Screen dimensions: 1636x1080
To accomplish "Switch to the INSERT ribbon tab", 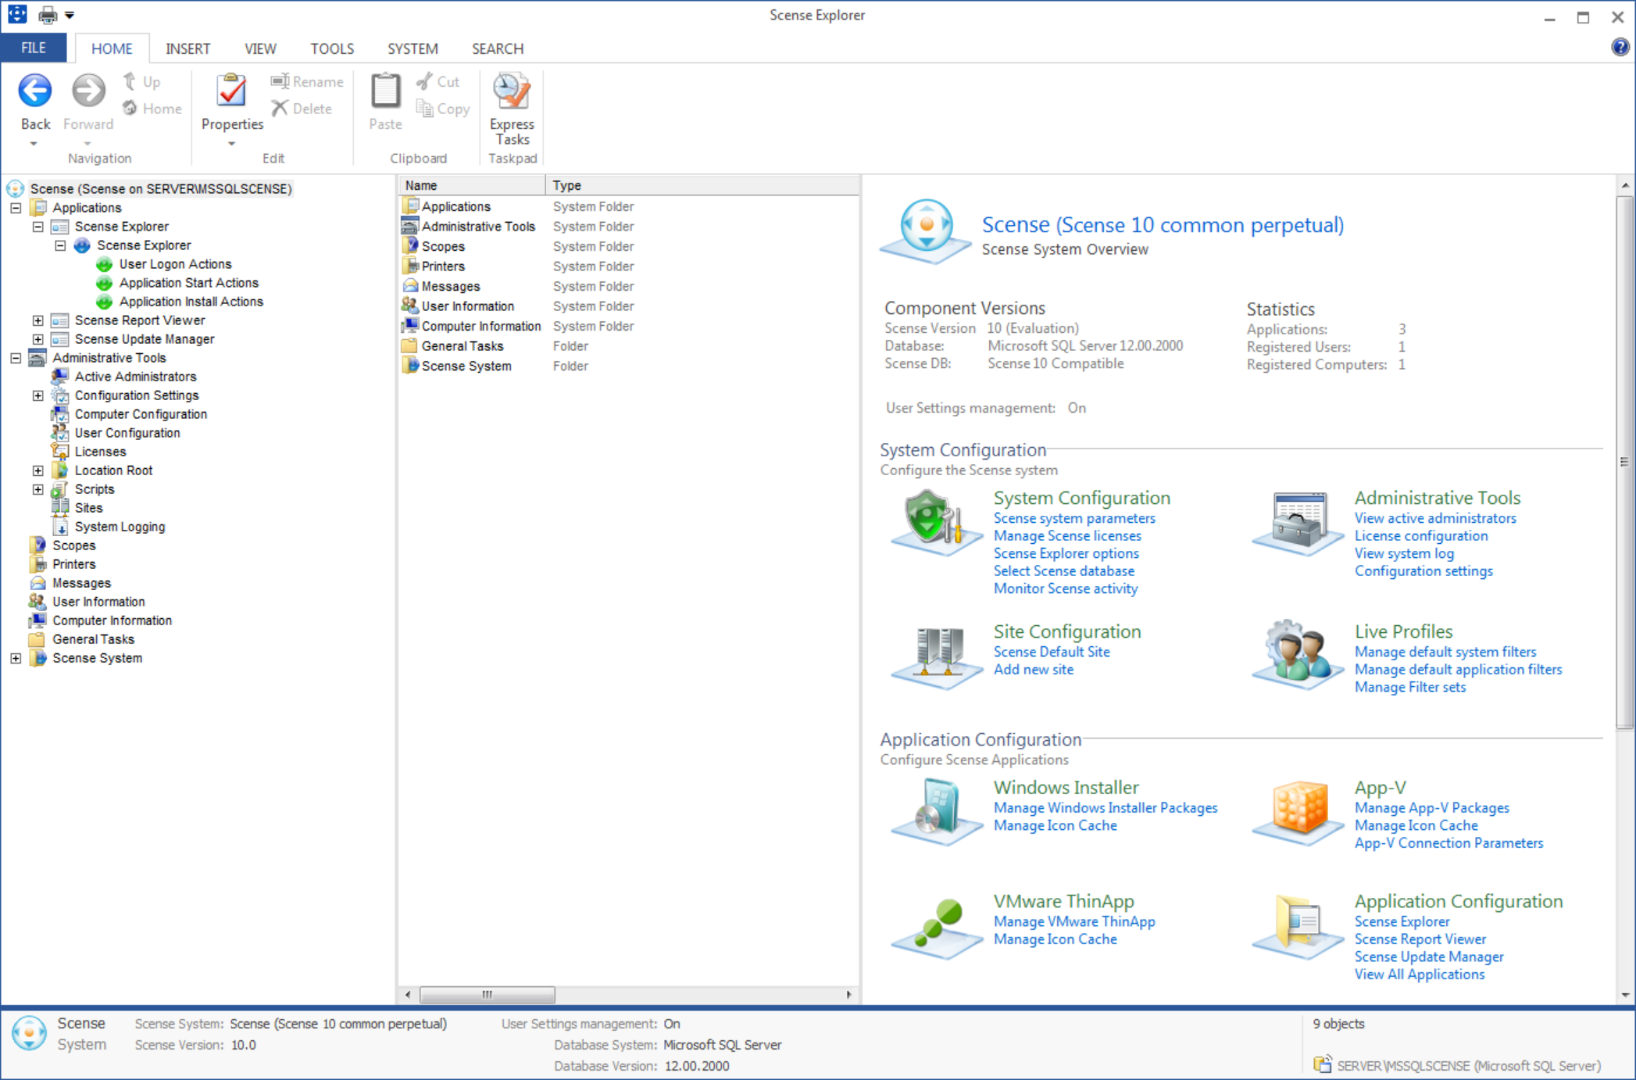I will click(188, 48).
